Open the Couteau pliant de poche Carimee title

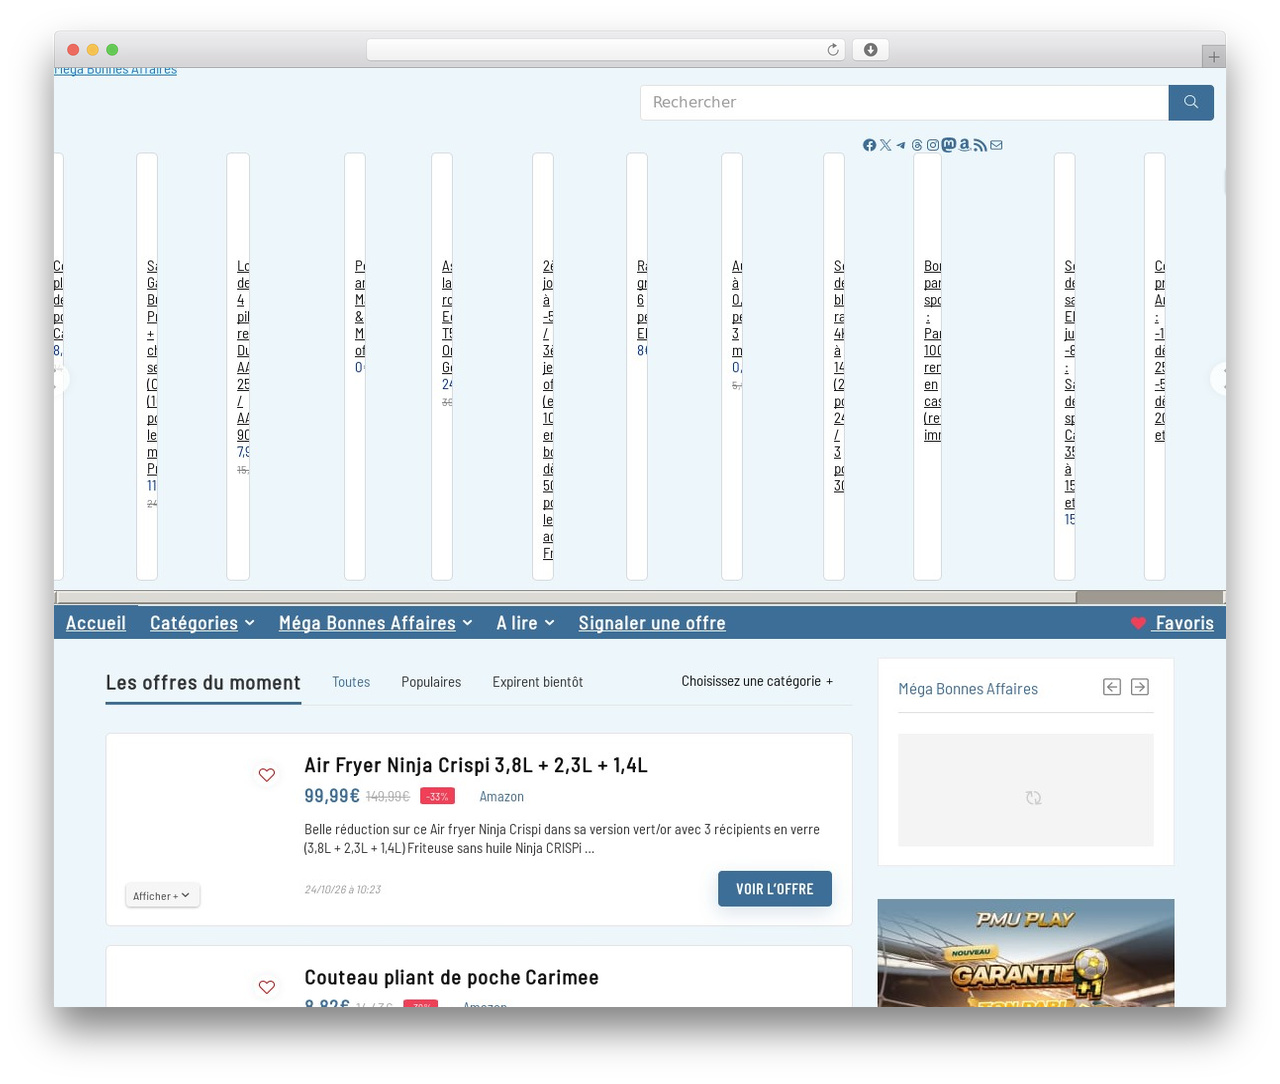click(452, 977)
